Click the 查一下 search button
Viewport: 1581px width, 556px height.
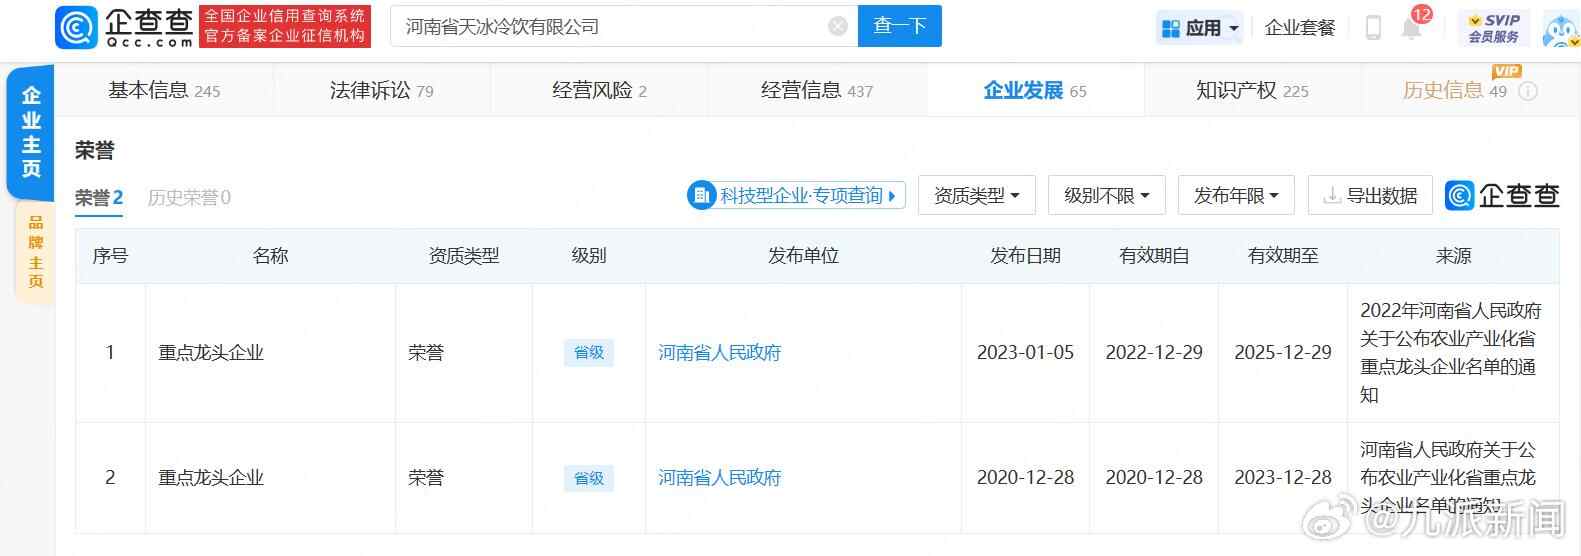point(899,27)
